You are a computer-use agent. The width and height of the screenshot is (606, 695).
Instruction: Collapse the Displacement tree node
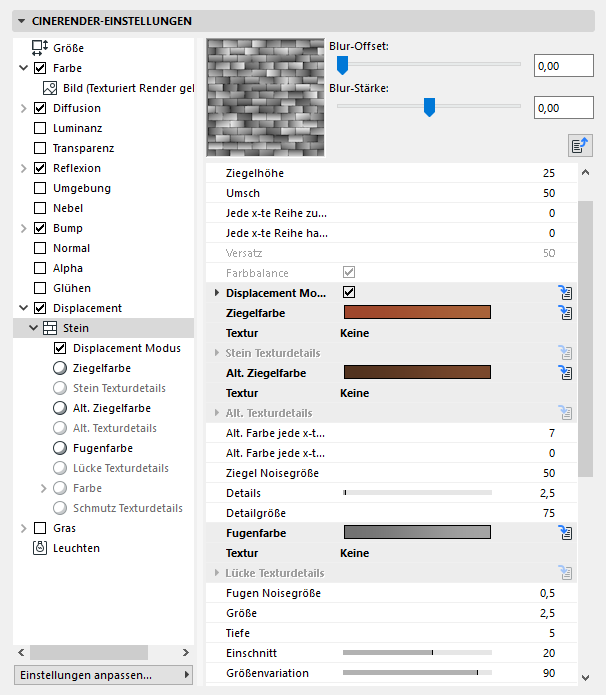click(x=23, y=308)
